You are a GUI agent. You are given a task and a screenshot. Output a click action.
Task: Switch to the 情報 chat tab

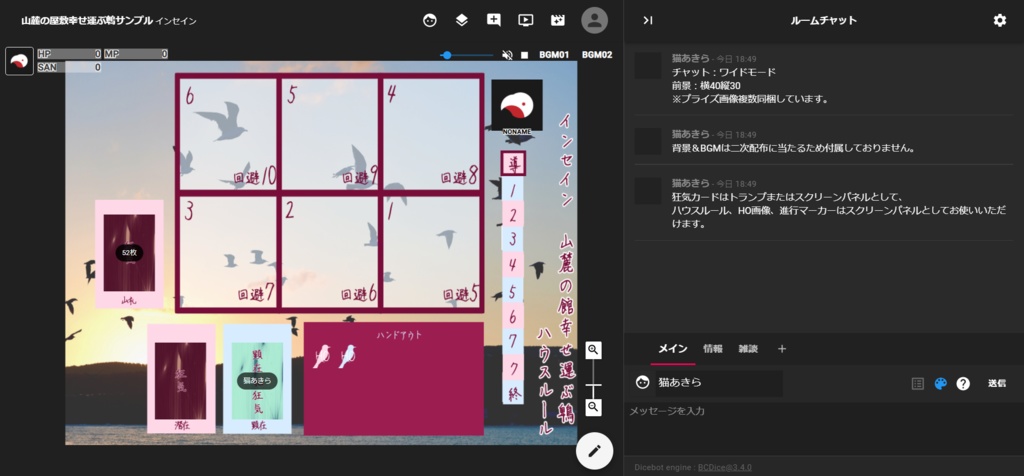712,349
